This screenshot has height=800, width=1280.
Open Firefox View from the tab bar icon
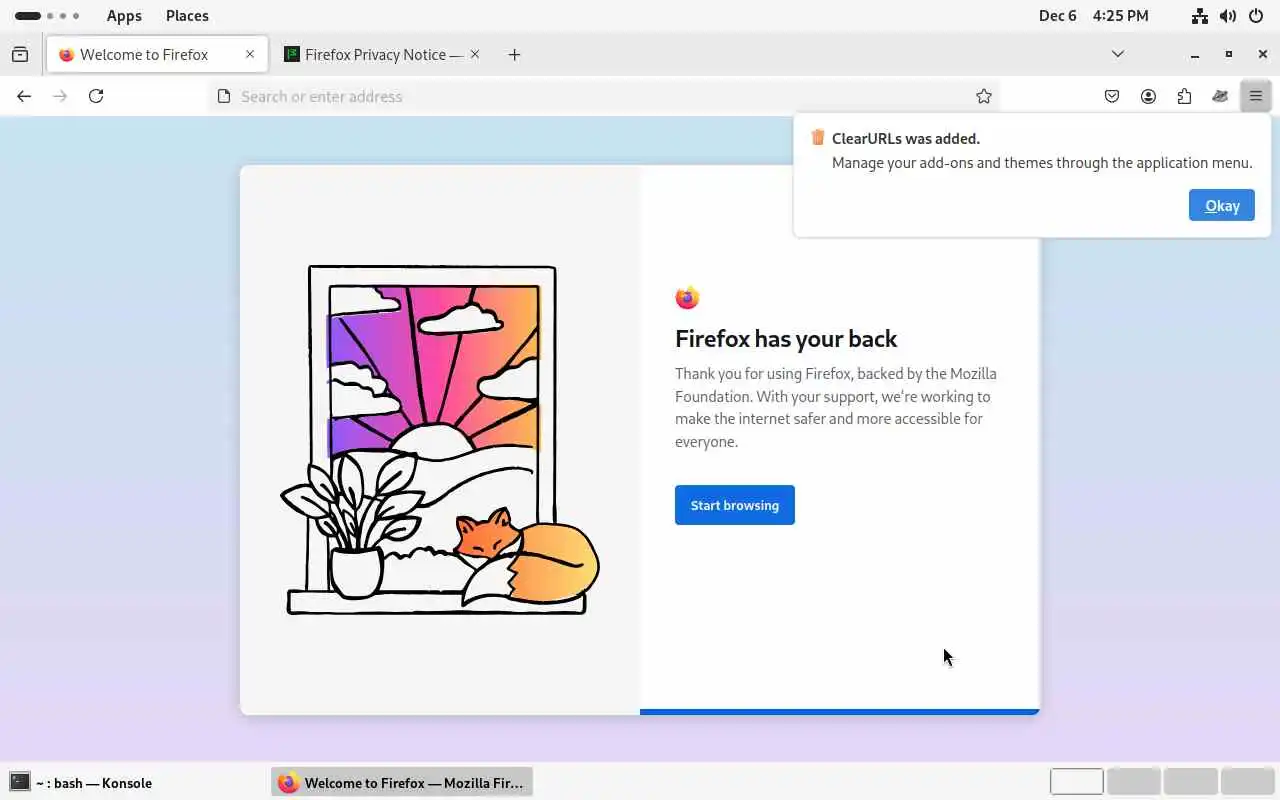pos(20,54)
